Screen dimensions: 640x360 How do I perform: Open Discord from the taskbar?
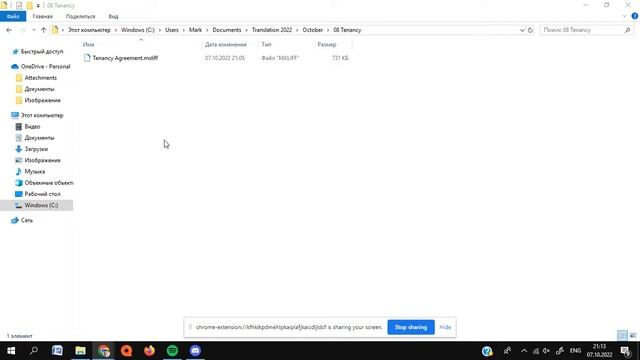pyautogui.click(x=196, y=351)
